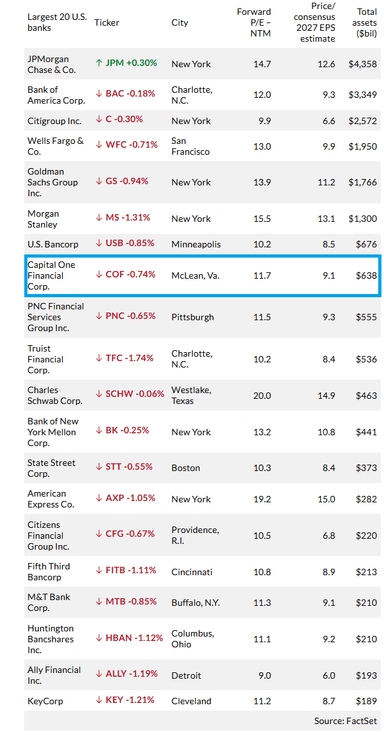Click the BAC -0.18% ticker
The image size is (384, 735).
[125, 94]
